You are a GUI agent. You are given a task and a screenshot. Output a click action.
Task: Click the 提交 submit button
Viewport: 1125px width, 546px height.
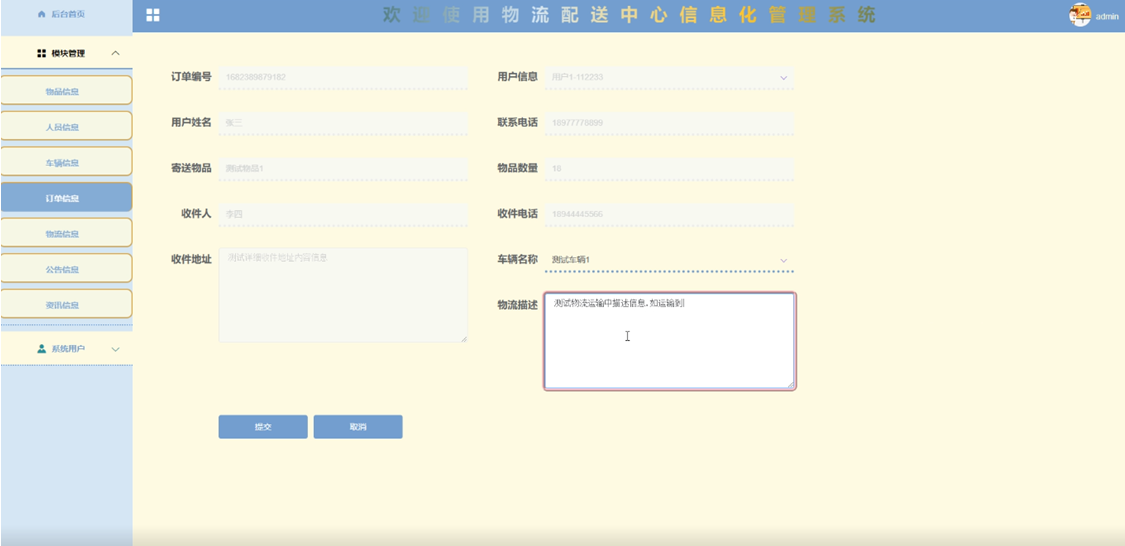[263, 427]
